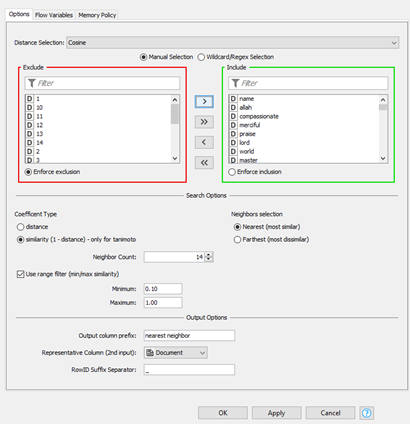Increase Neighbor Count with up arrow
This screenshot has height=424, width=410.
[209, 255]
